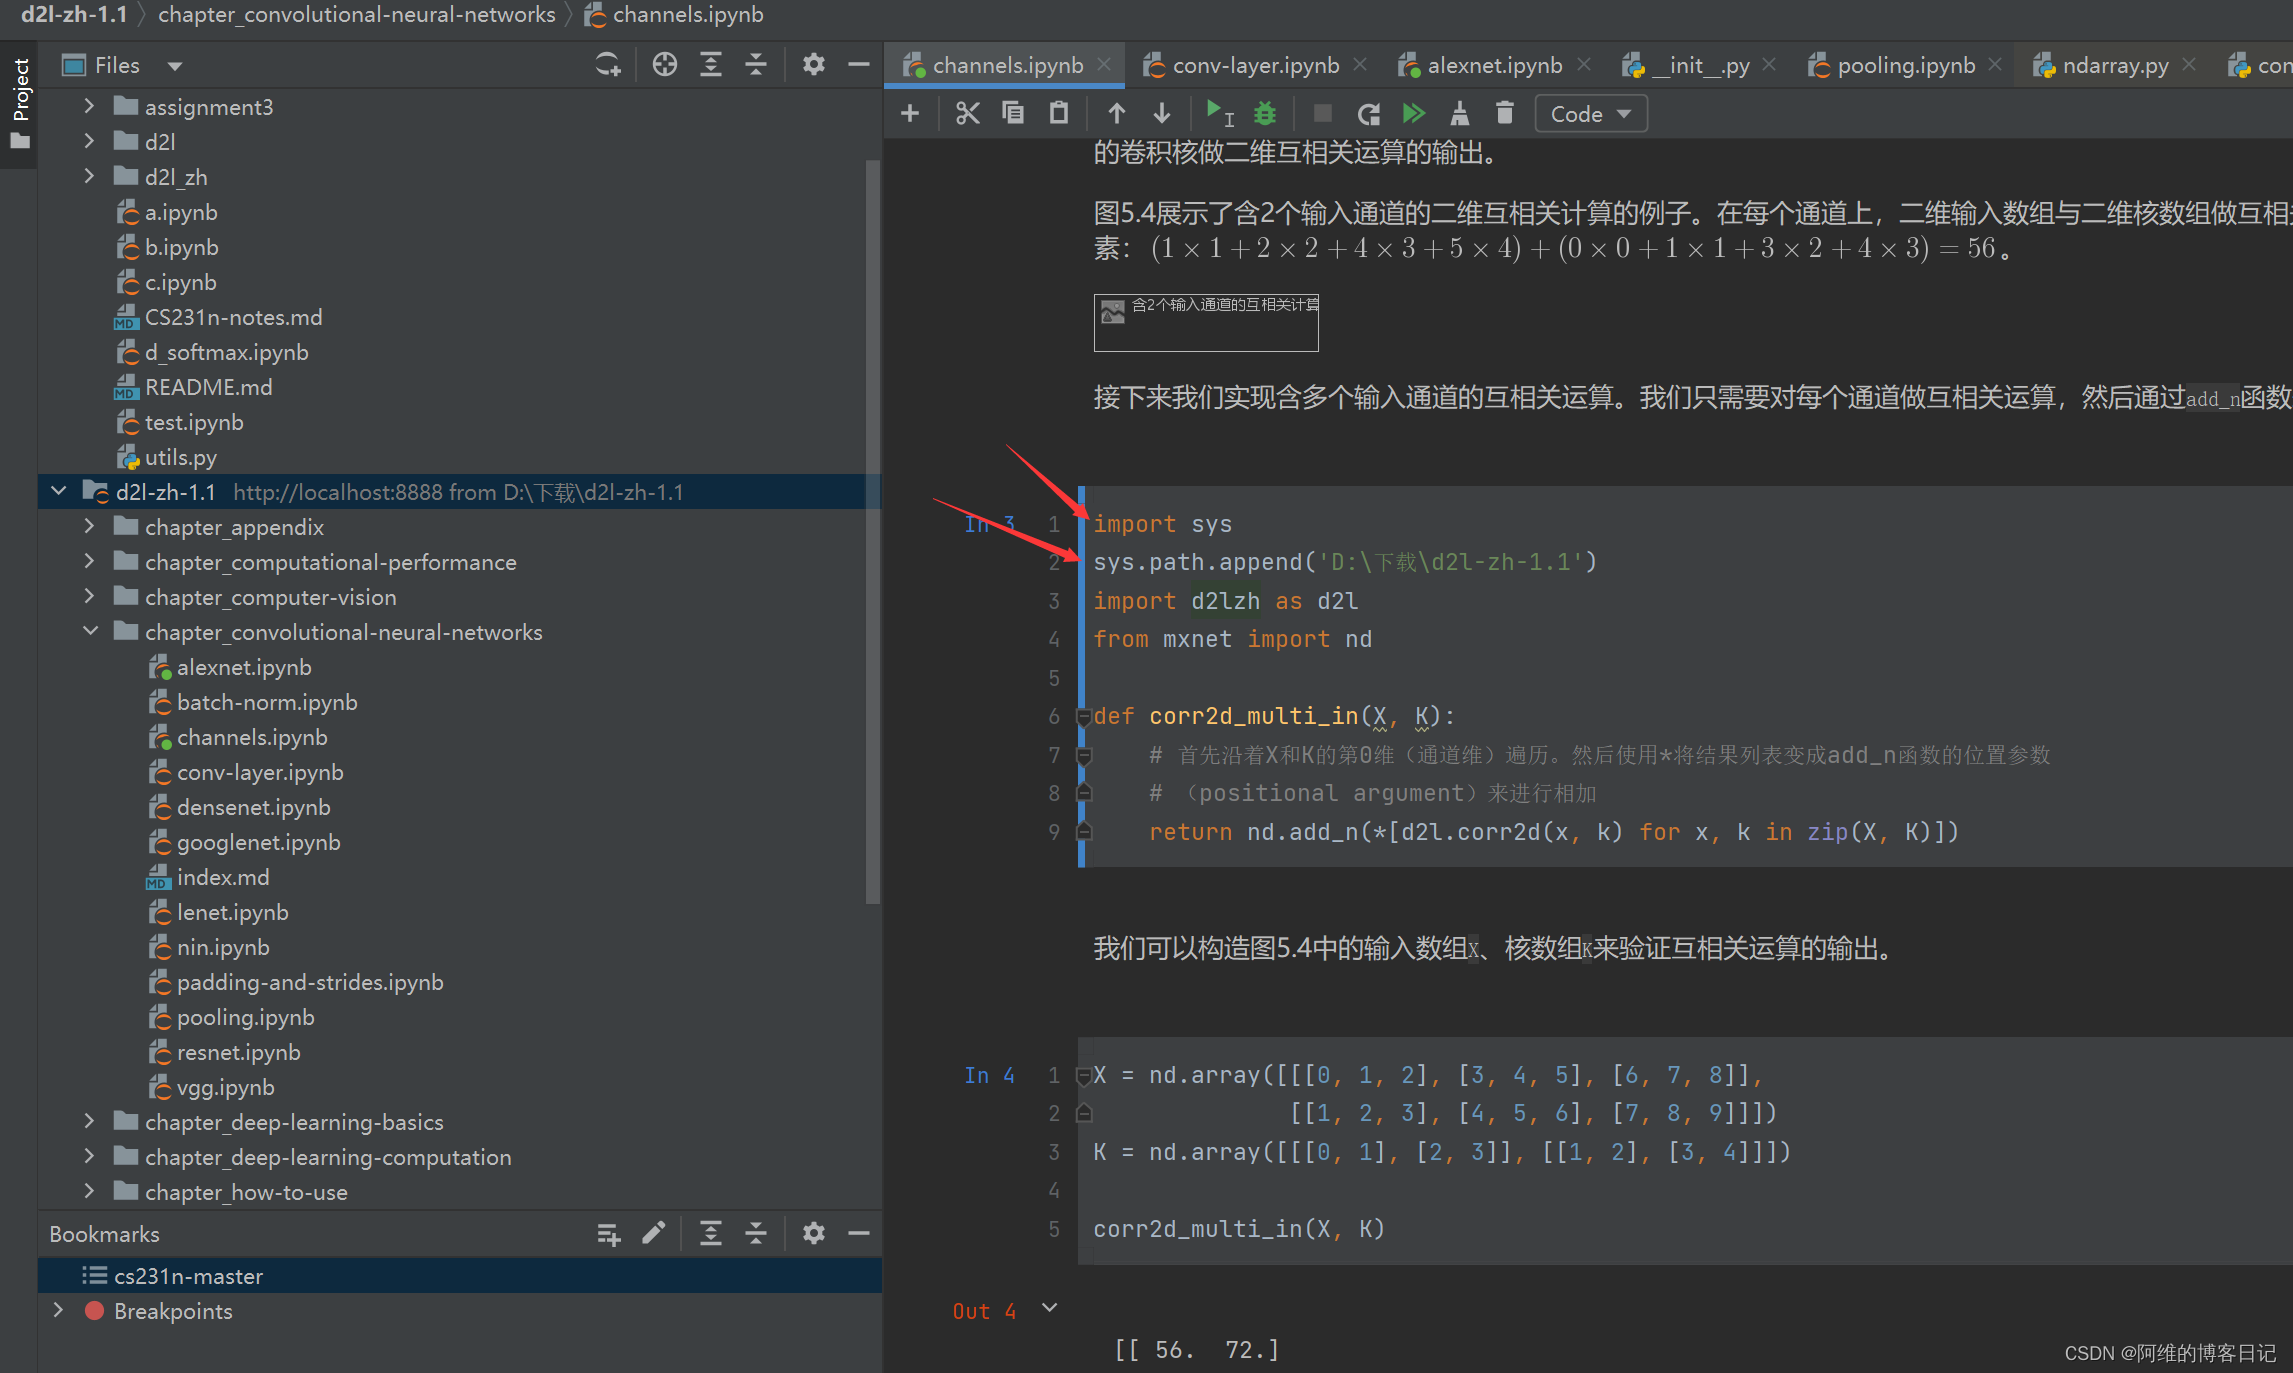Close the channels.ipynb tab

coord(1104,64)
